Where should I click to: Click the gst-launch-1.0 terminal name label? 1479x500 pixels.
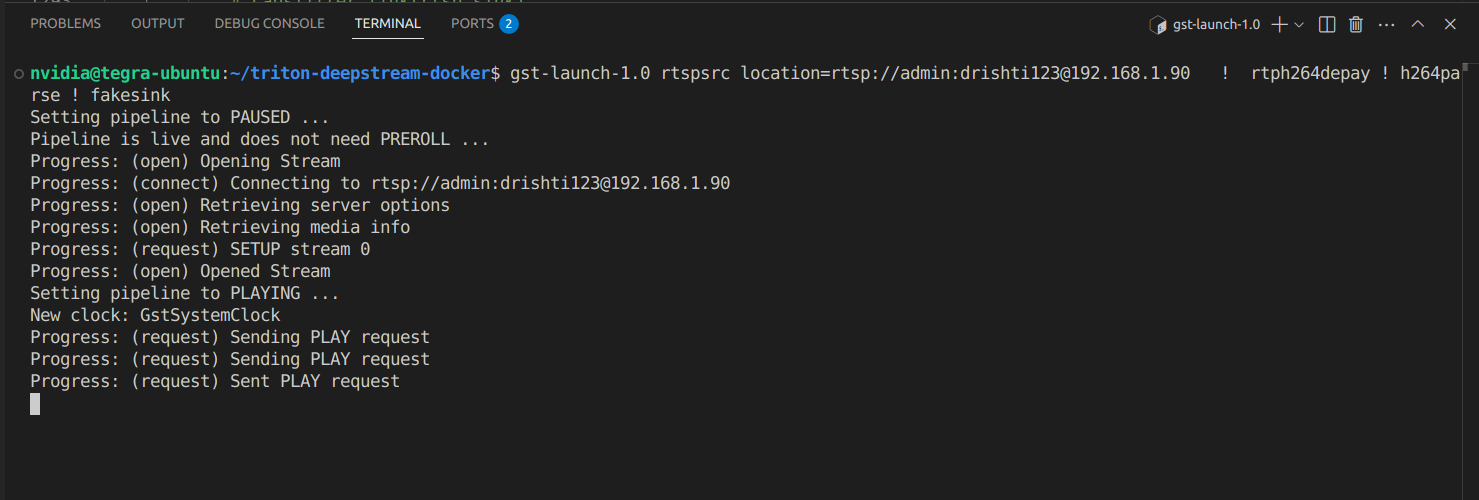point(1216,24)
